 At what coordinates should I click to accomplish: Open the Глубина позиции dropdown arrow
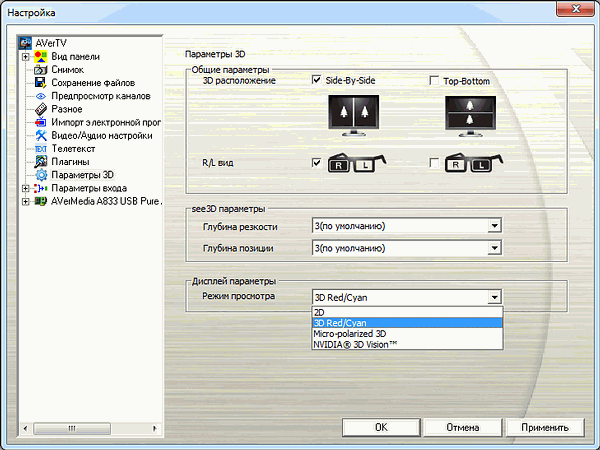[494, 248]
